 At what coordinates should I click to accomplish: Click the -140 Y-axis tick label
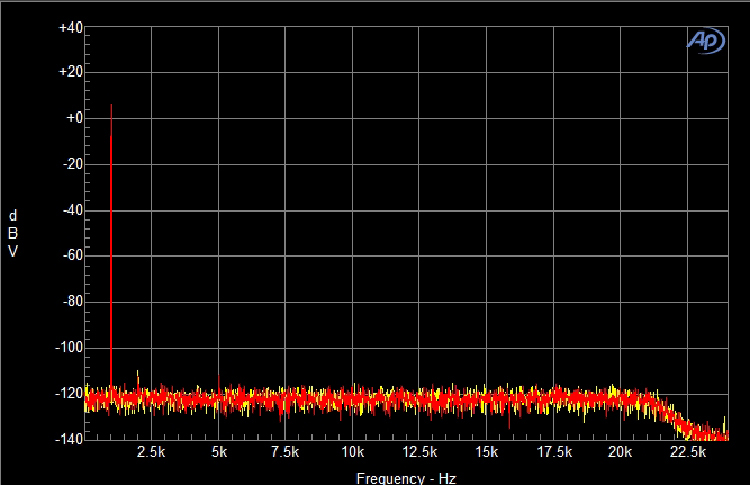(68, 438)
